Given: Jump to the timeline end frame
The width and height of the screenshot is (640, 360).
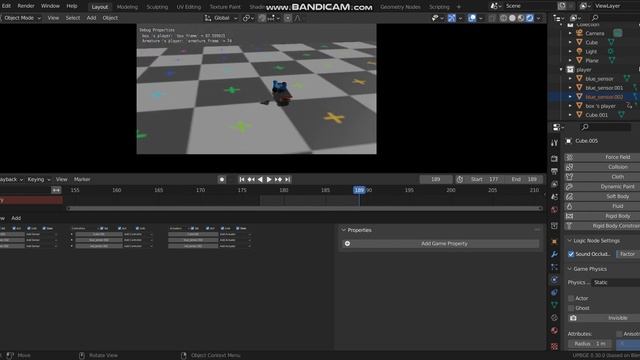Looking at the screenshot, I should (287, 179).
